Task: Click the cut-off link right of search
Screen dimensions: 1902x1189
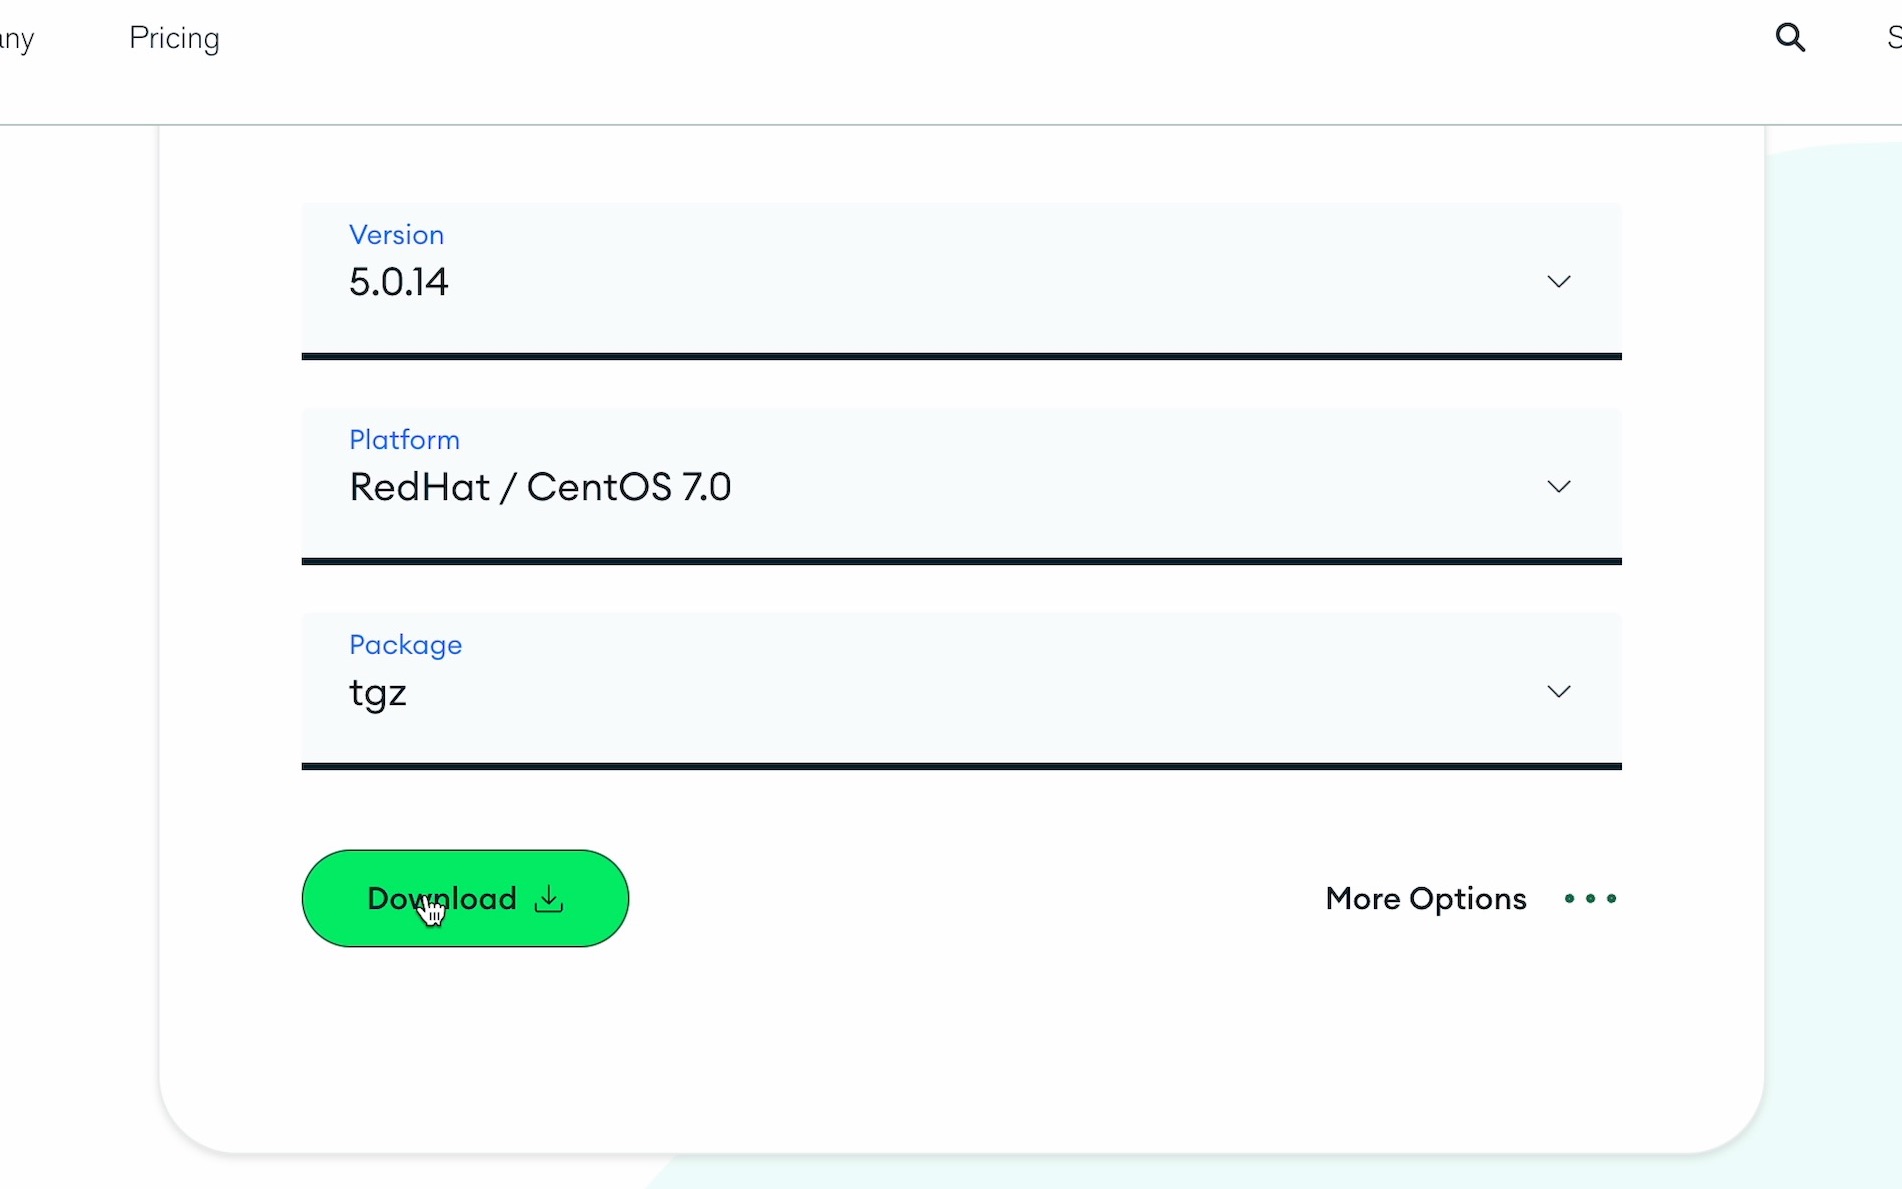Action: (1894, 38)
